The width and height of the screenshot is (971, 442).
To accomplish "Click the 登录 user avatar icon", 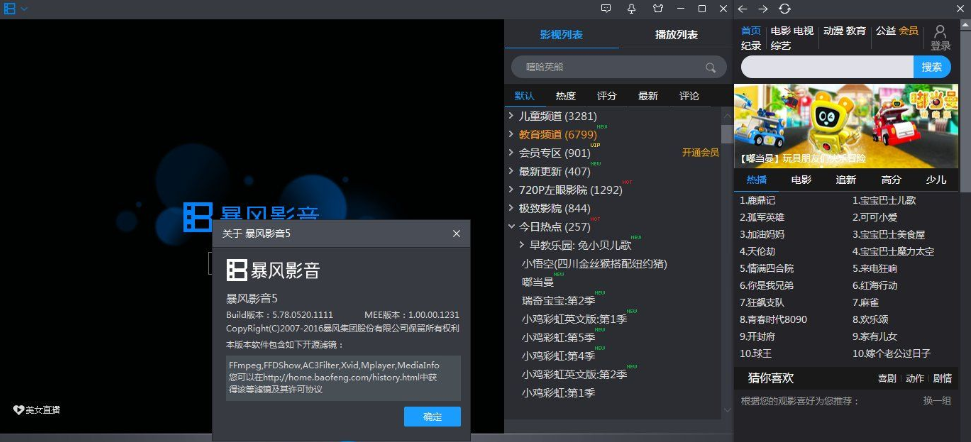I will [x=940, y=32].
